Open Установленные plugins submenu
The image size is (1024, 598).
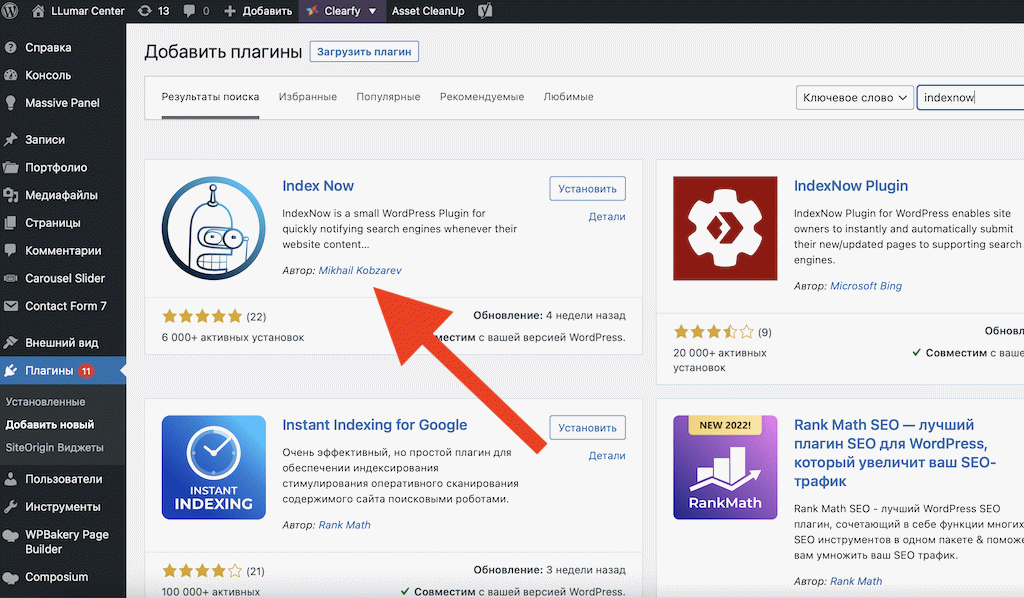(x=45, y=401)
